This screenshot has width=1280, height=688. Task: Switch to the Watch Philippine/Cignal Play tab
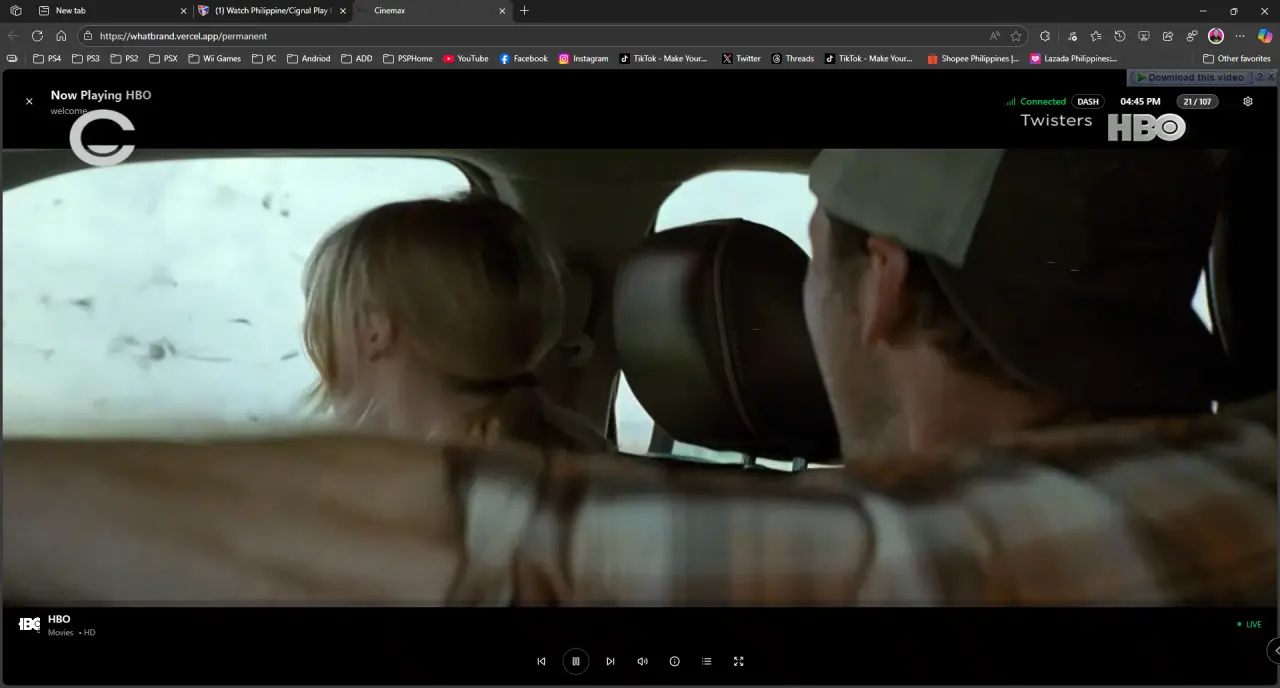point(272,11)
